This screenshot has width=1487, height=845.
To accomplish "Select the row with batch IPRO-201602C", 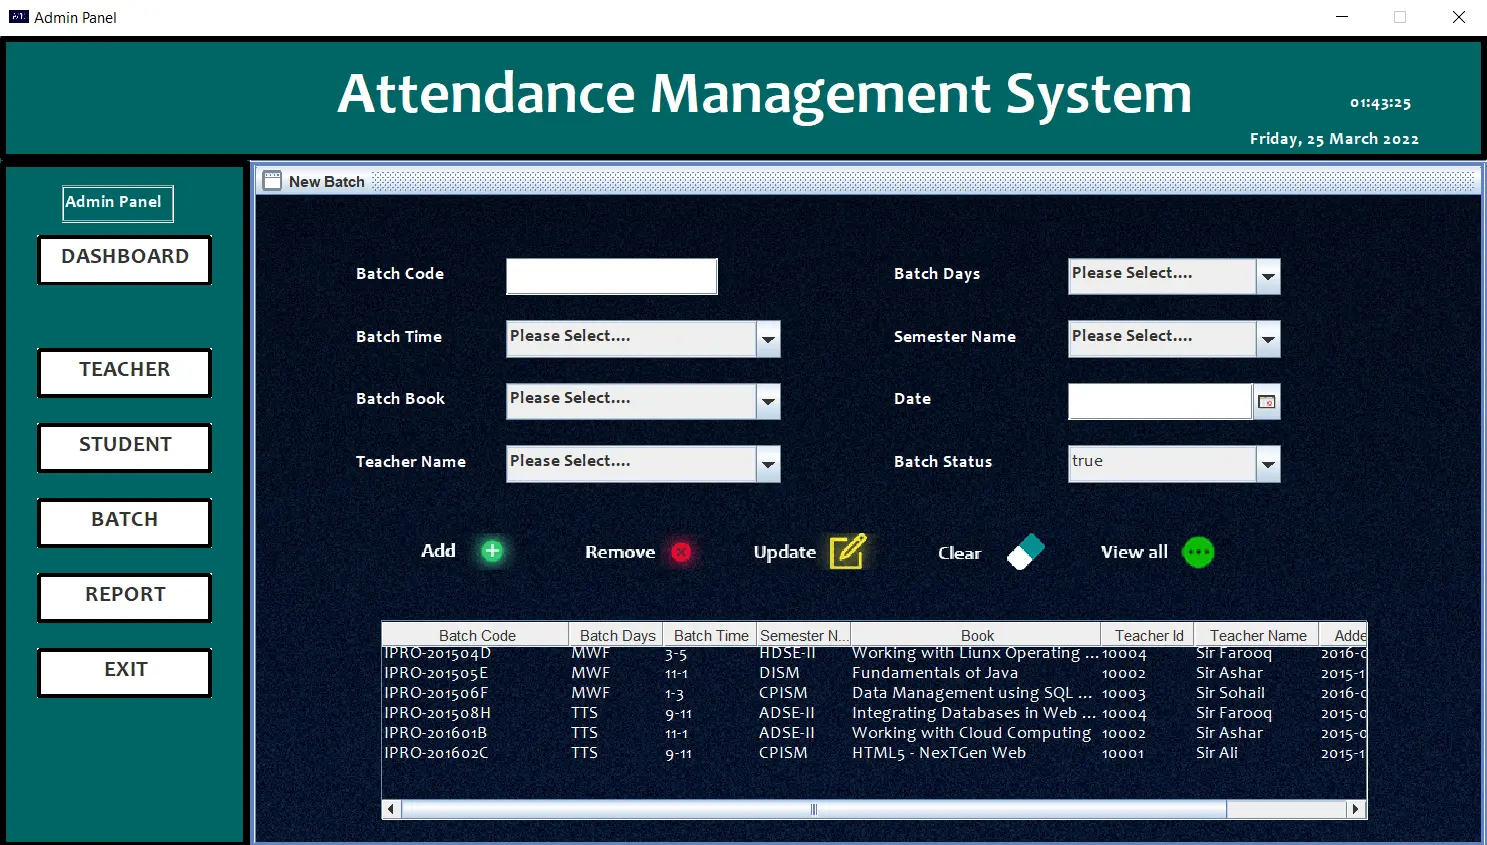I will (874, 753).
